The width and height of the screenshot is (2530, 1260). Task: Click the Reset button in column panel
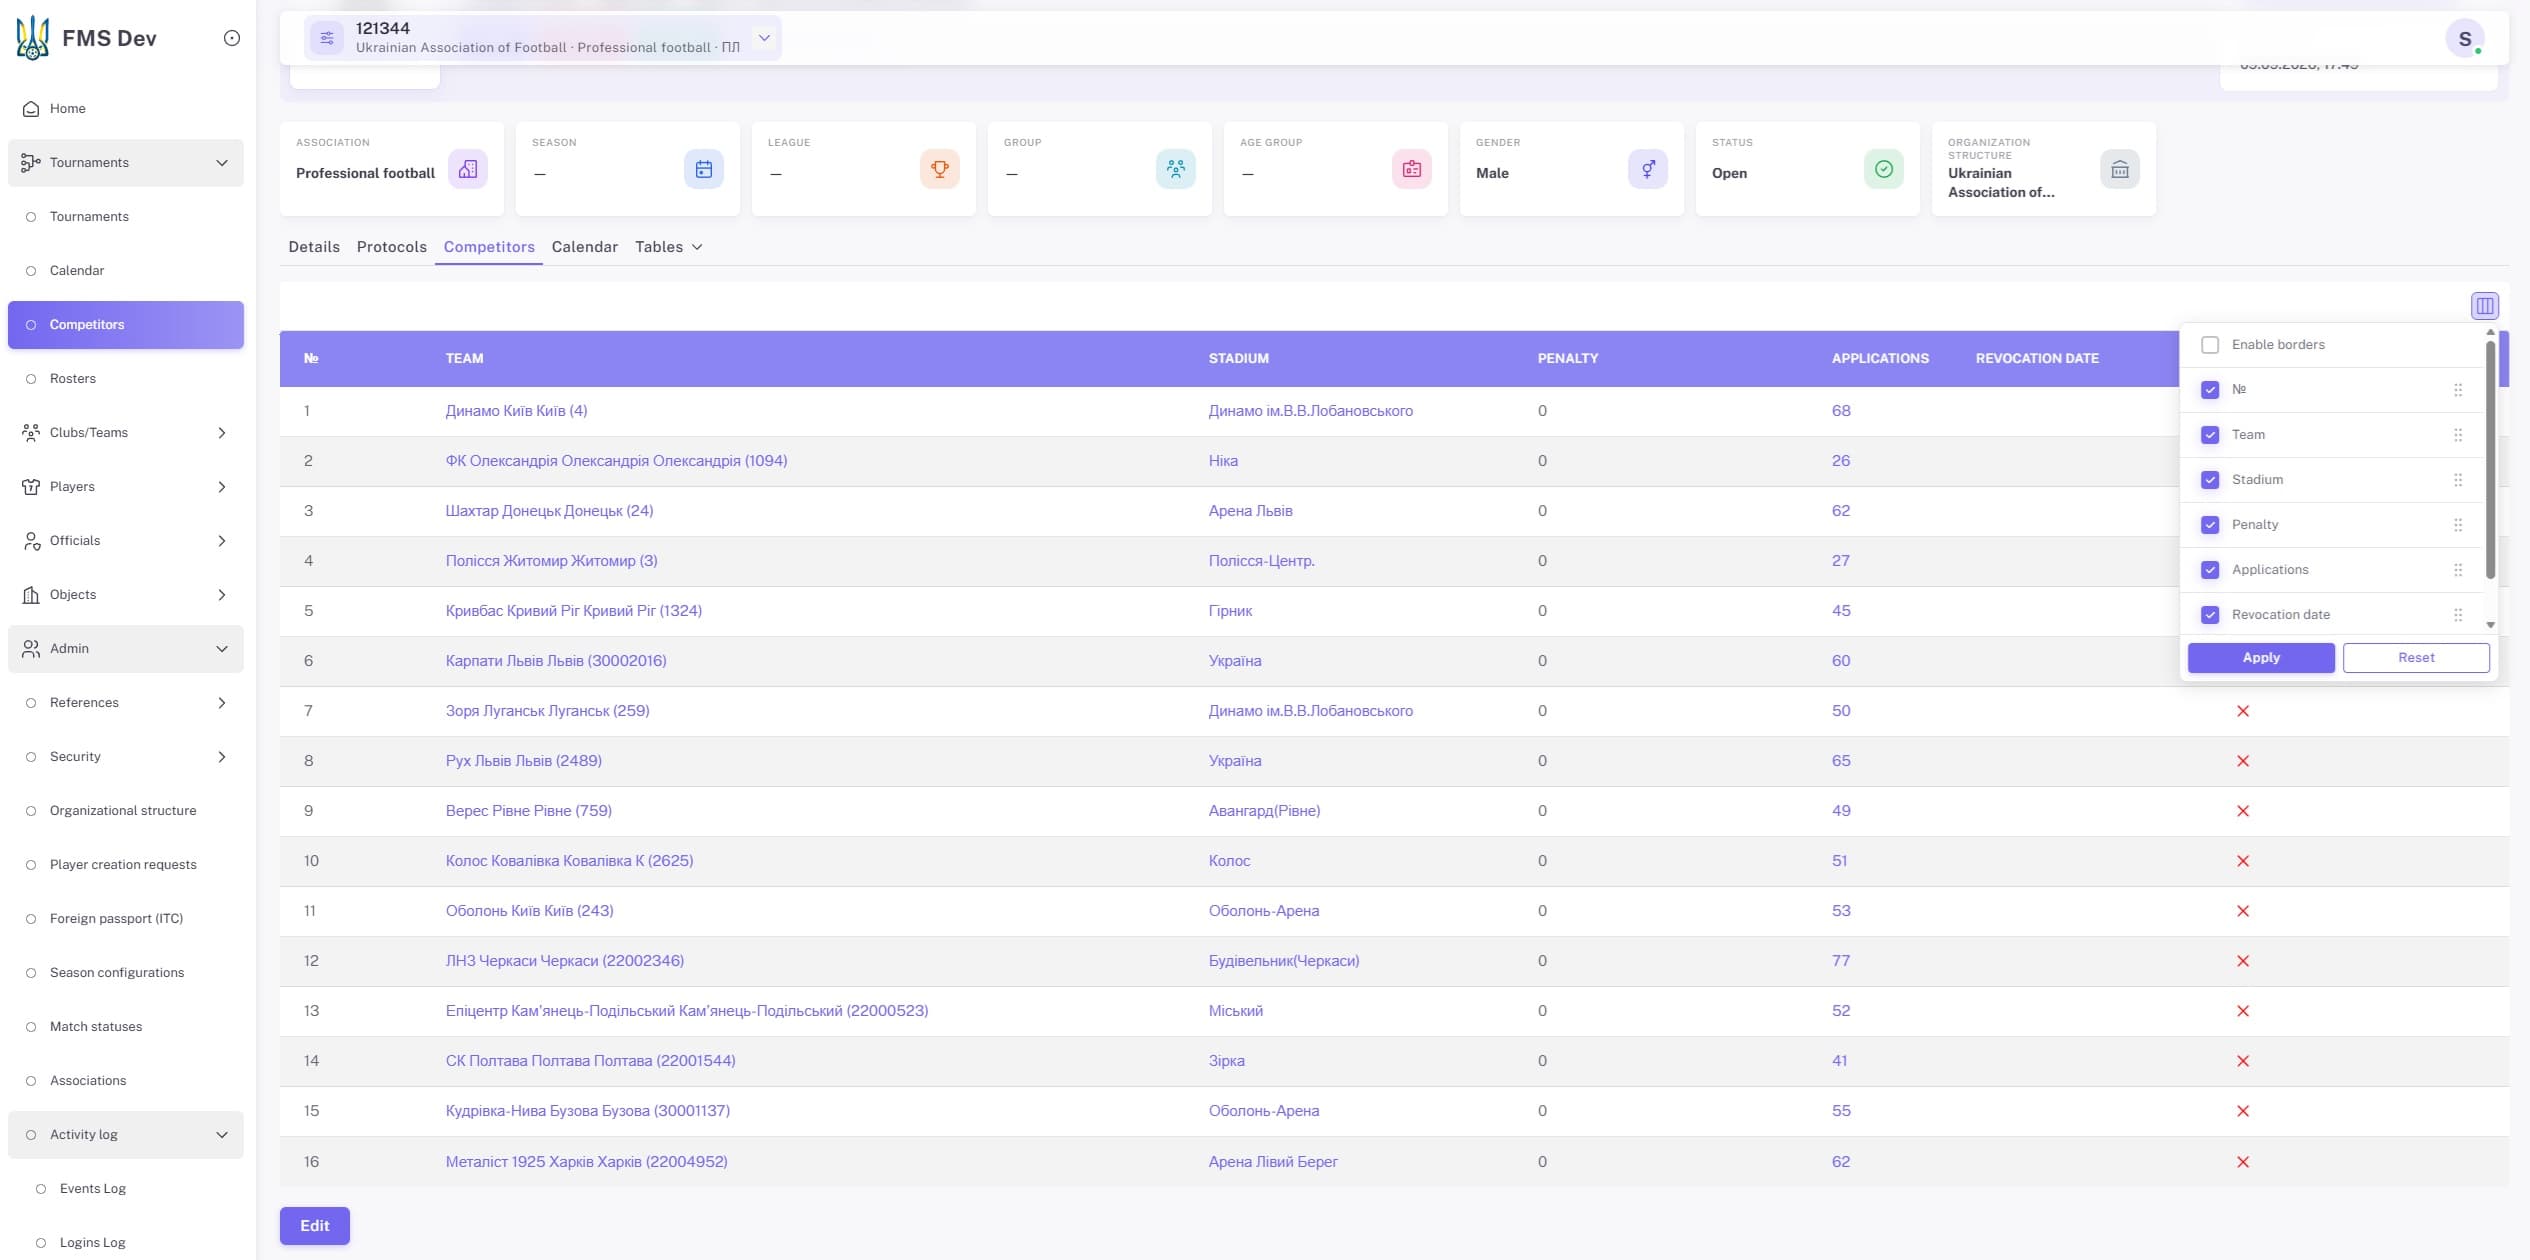coord(2416,658)
